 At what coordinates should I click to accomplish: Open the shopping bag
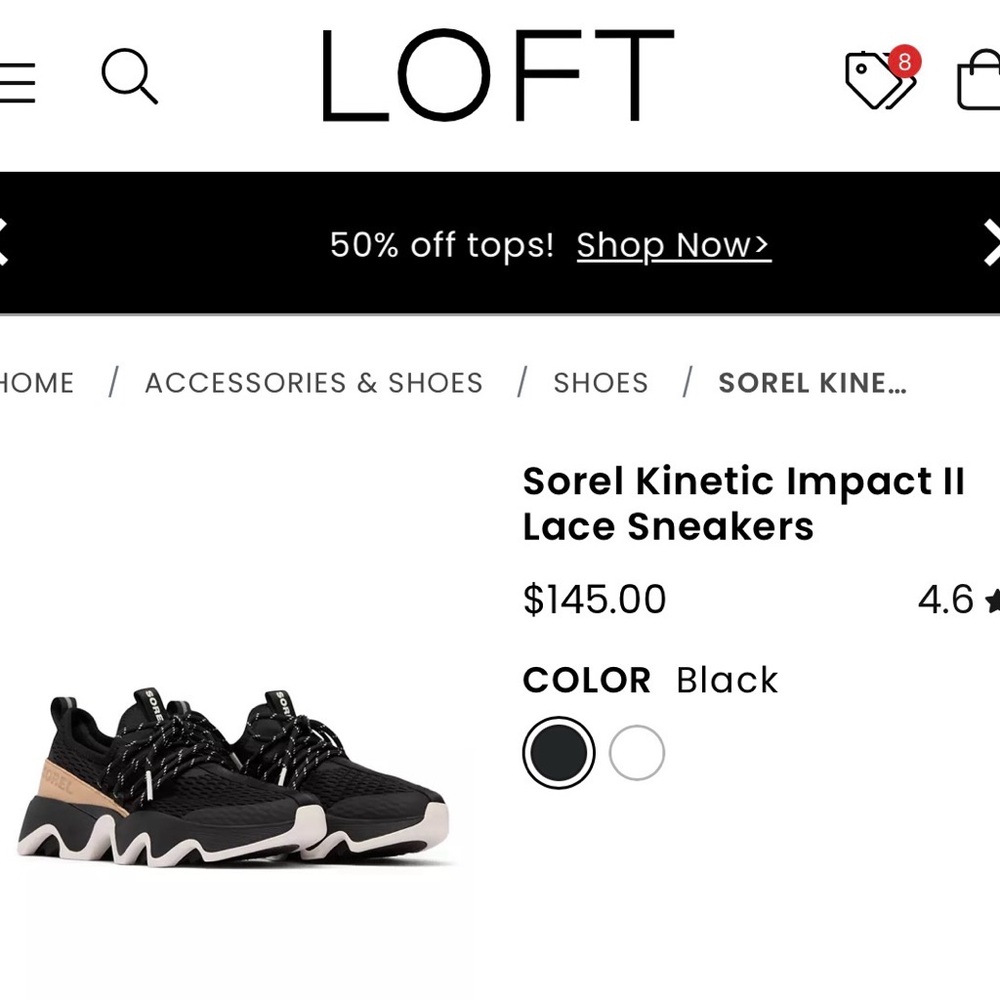coord(983,85)
